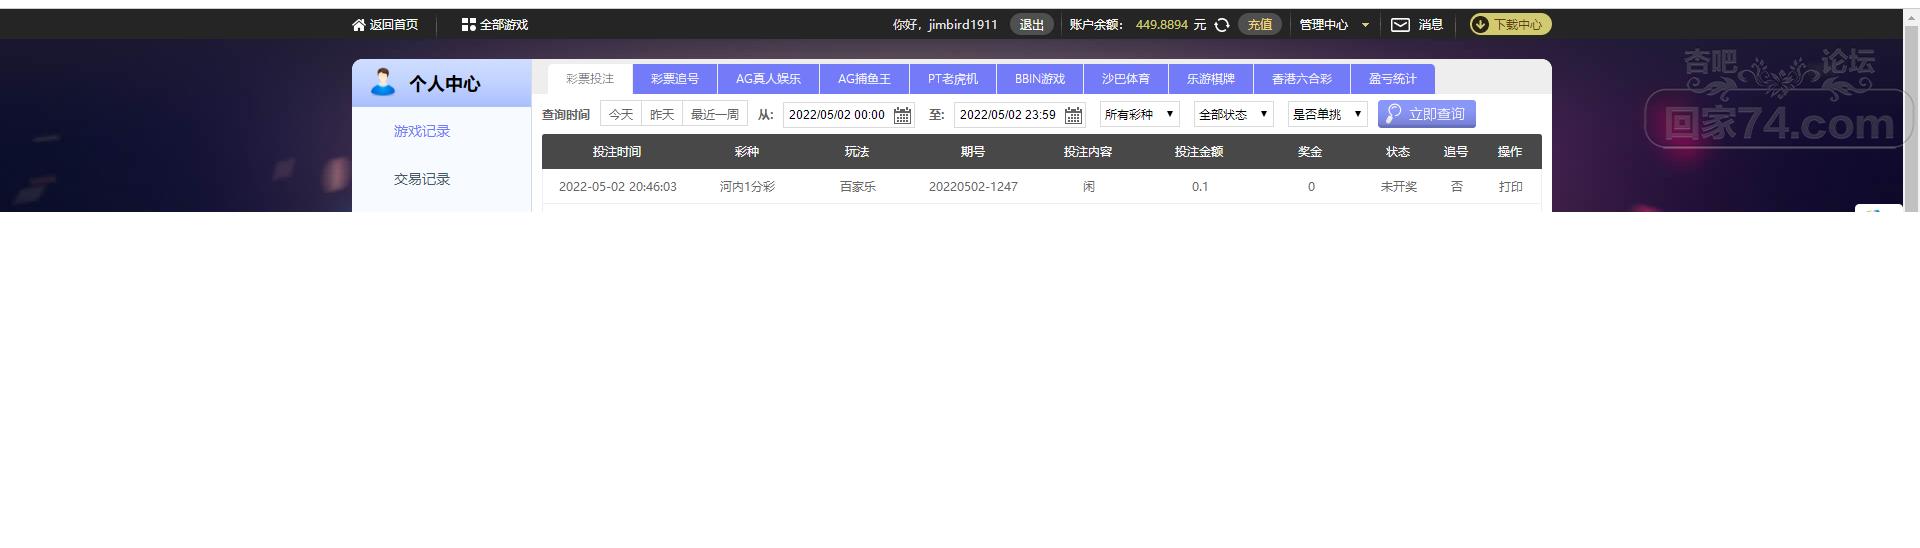The width and height of the screenshot is (1920, 548).
Task: Click the 充值 recharge button
Action: pyautogui.click(x=1260, y=25)
